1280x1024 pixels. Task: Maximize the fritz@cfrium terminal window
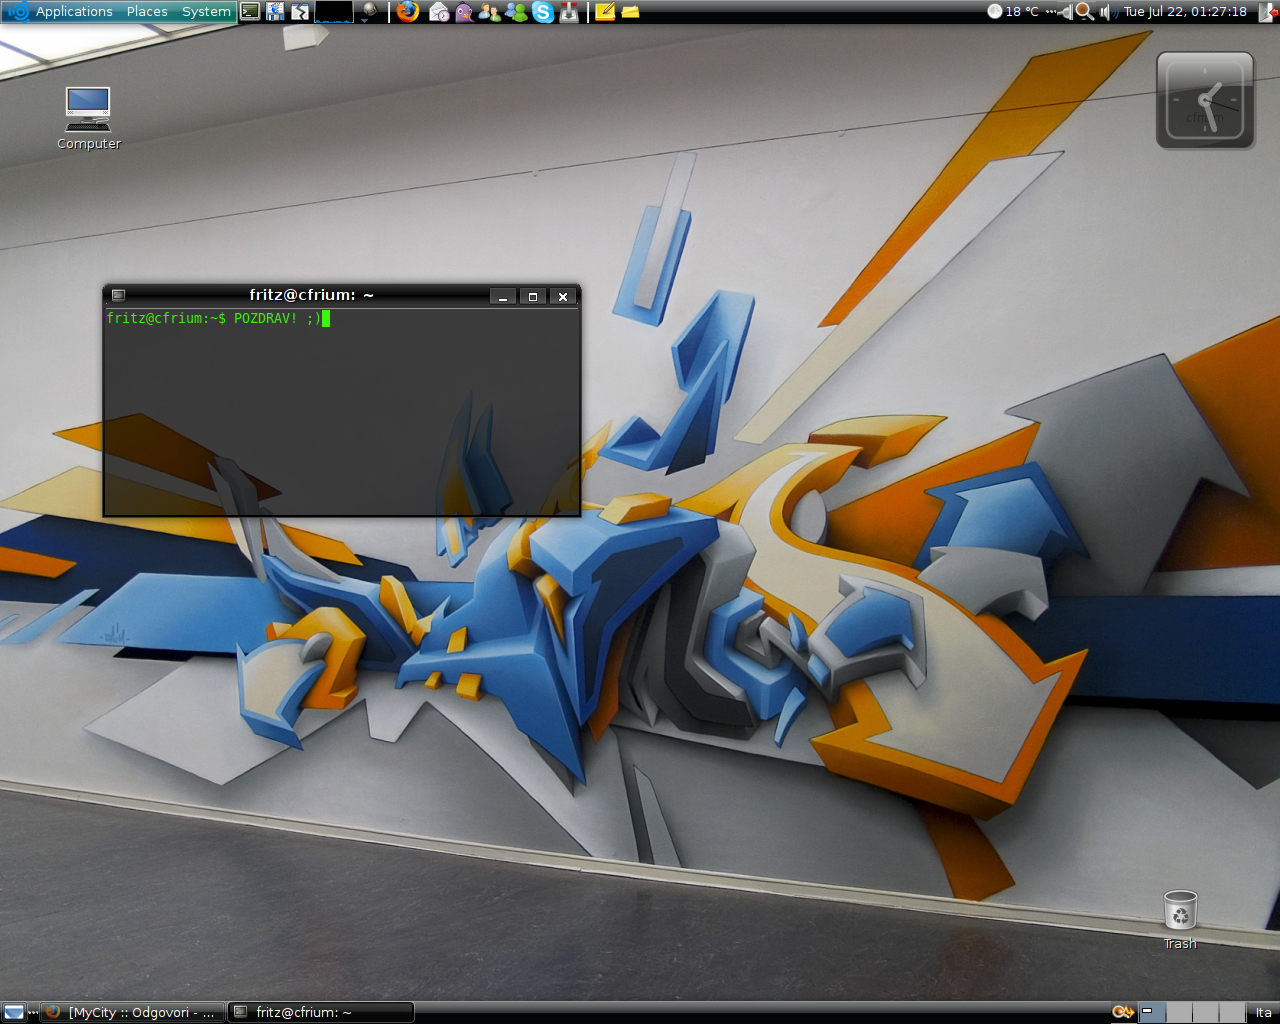(x=533, y=296)
